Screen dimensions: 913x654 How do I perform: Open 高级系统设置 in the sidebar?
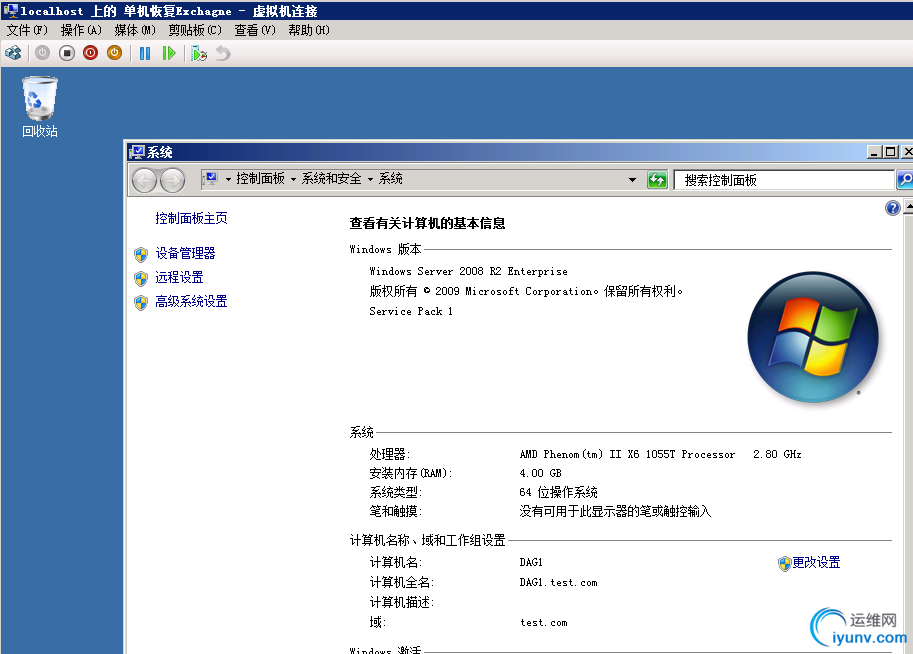pyautogui.click(x=191, y=301)
